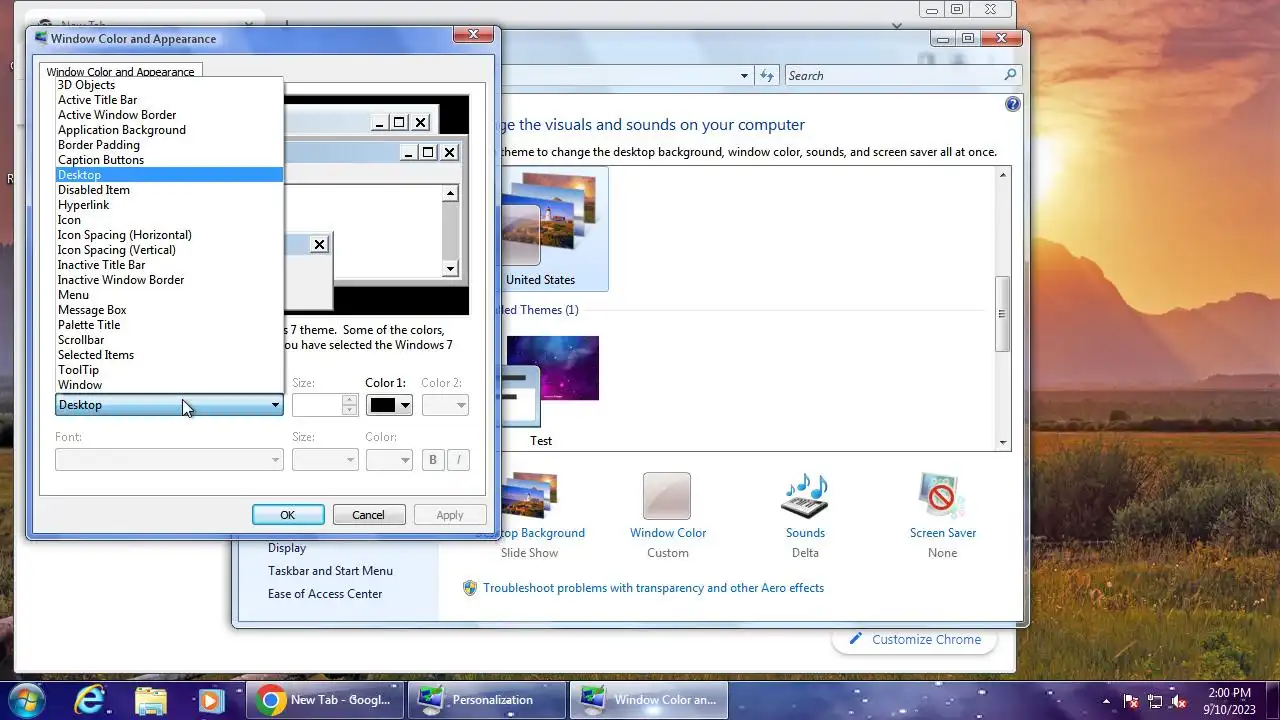Select Icon Spacing (Horizontal) entry

(169, 235)
